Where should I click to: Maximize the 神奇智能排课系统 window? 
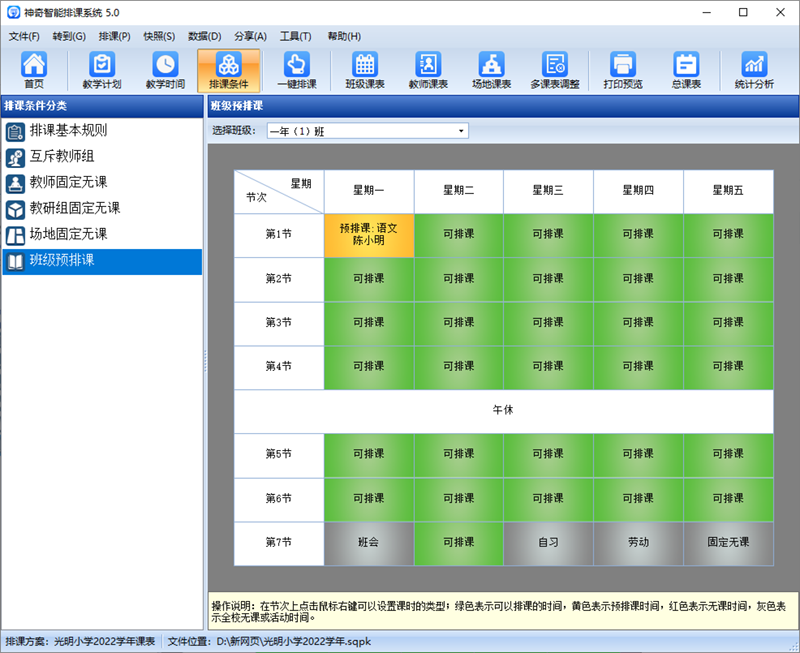743,12
